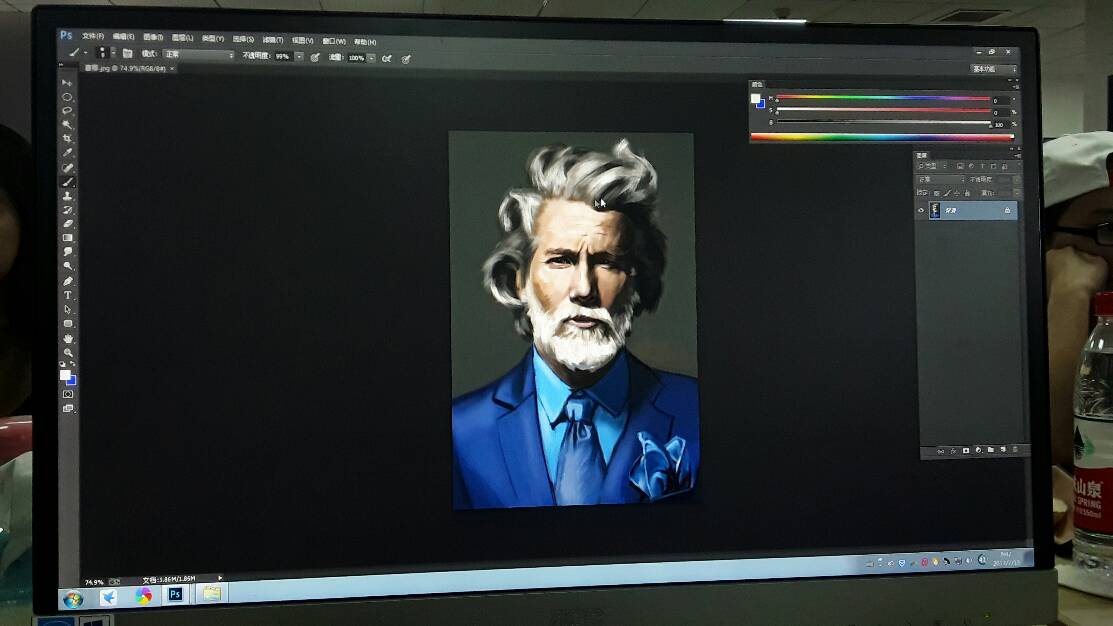Select the Hand tool
The width and height of the screenshot is (1113, 626).
pos(67,339)
